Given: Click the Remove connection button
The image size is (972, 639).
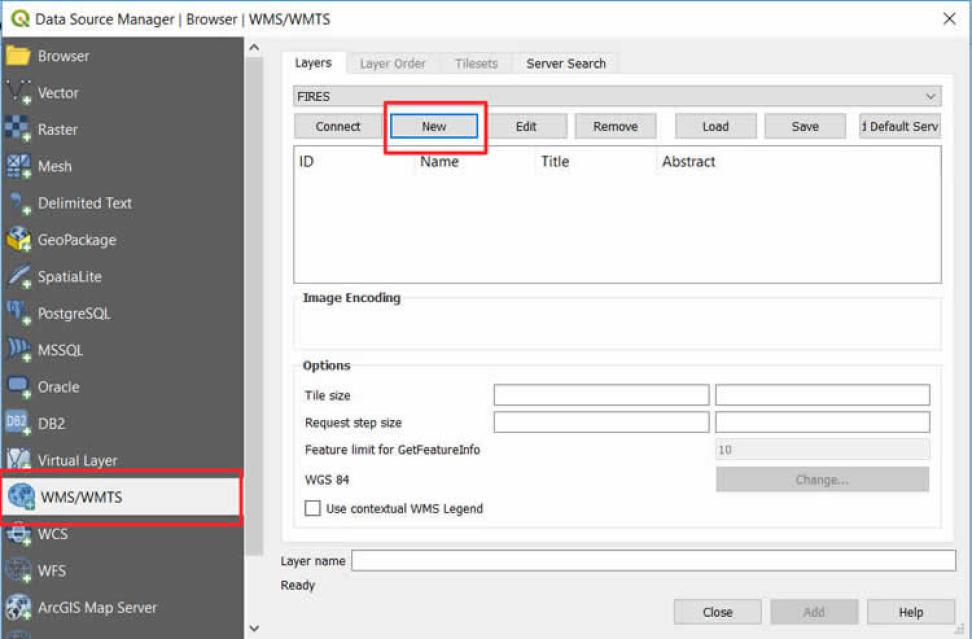Looking at the screenshot, I should (x=615, y=126).
